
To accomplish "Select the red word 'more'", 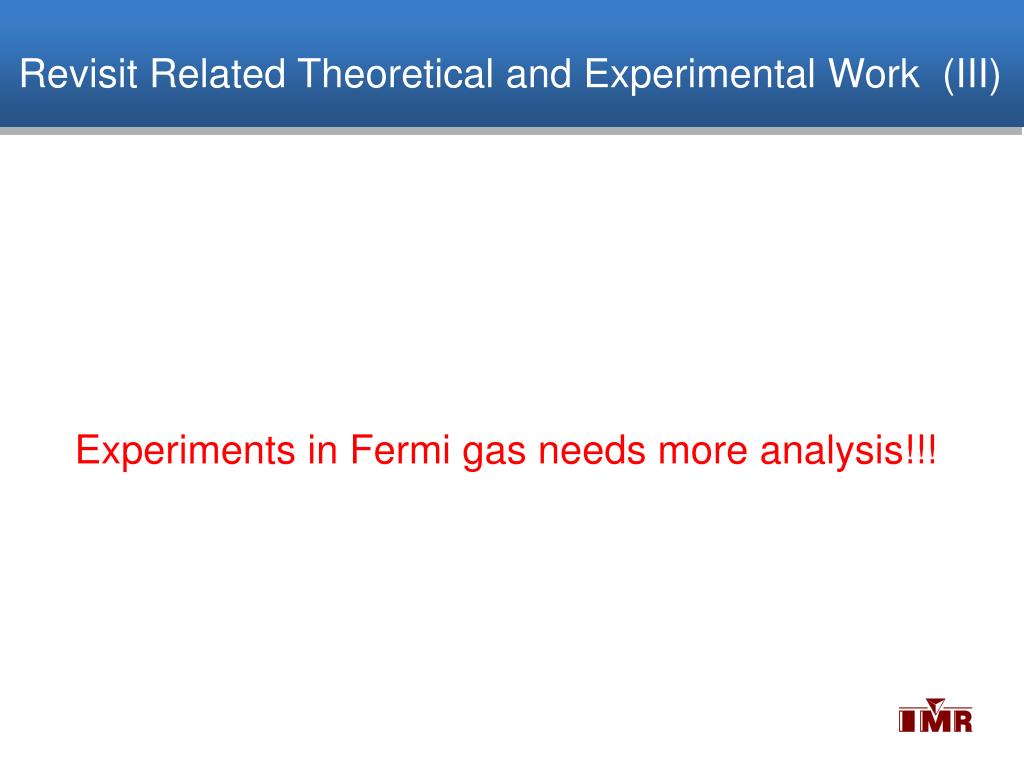I will 703,452.
